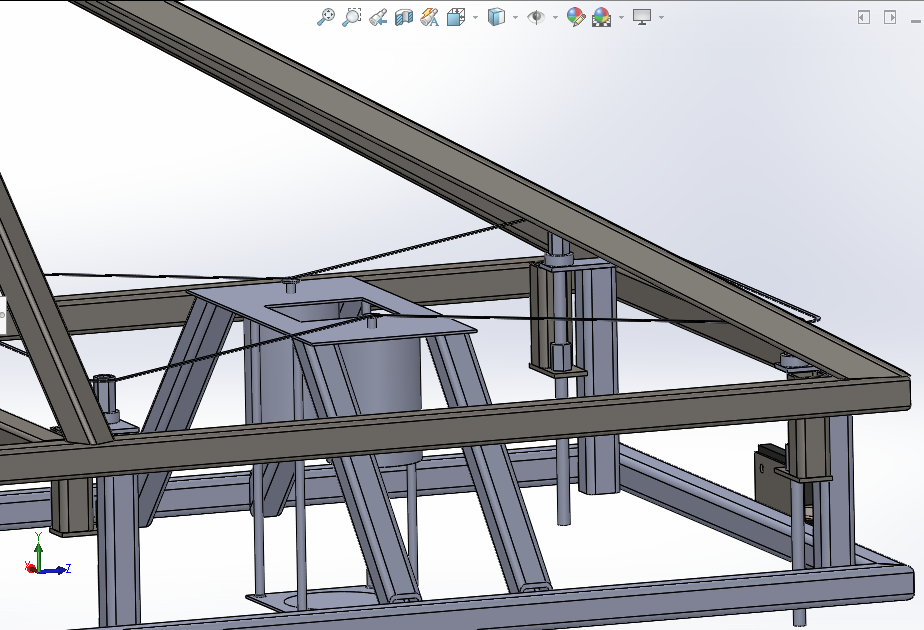Click the Apply Scene icon
The height and width of the screenshot is (630, 924).
(602, 18)
